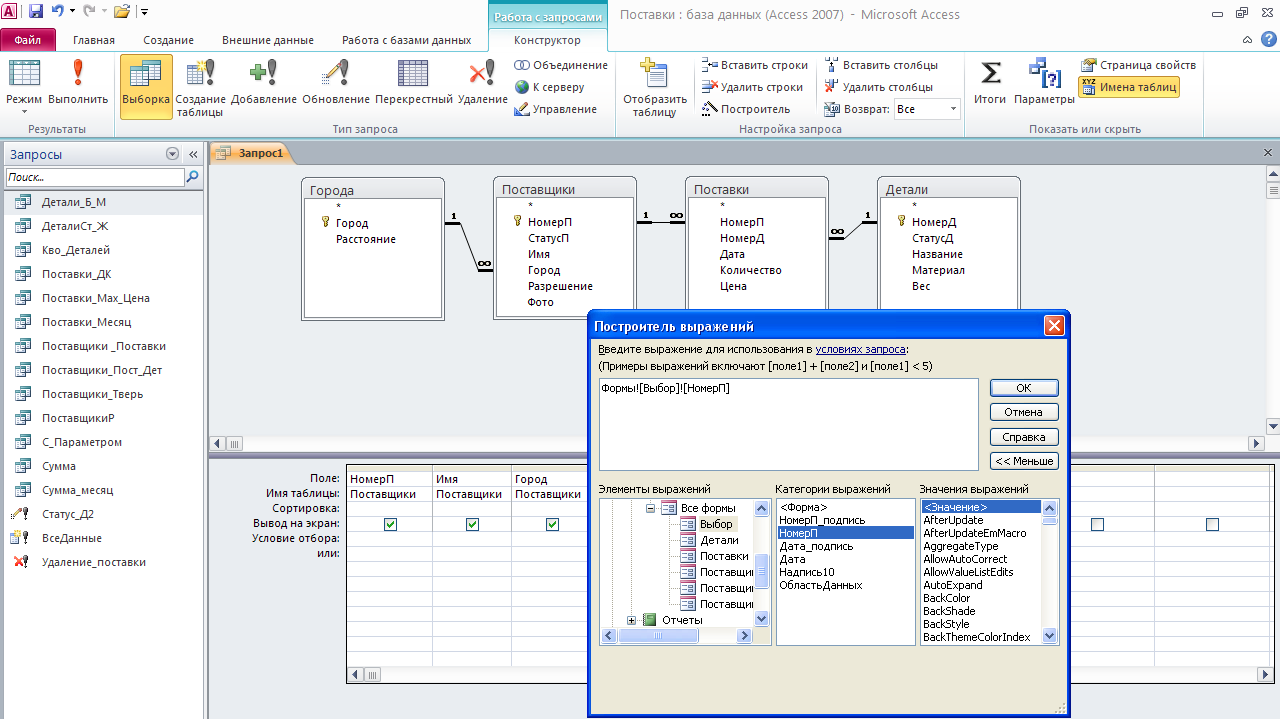The width and height of the screenshot is (1280, 719).
Task: Open Возврат combo box dropdown
Action: point(952,109)
